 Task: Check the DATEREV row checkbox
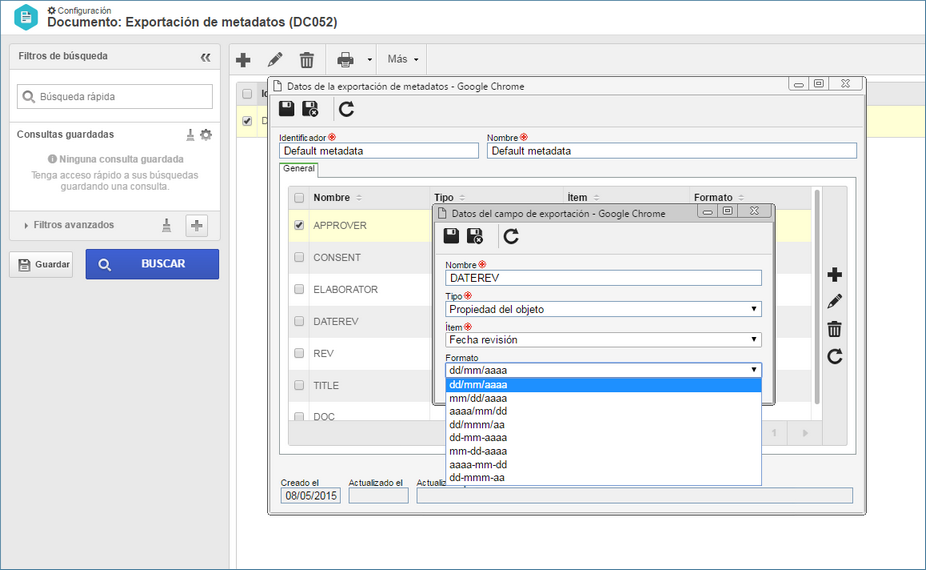299,321
